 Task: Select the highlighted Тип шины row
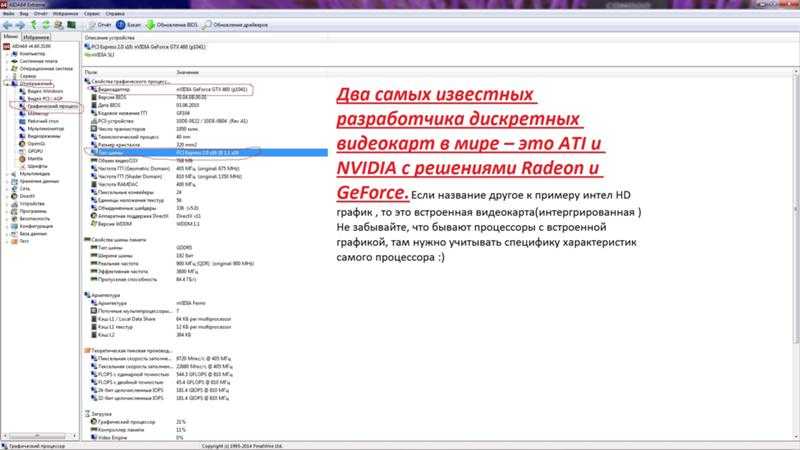coord(205,153)
